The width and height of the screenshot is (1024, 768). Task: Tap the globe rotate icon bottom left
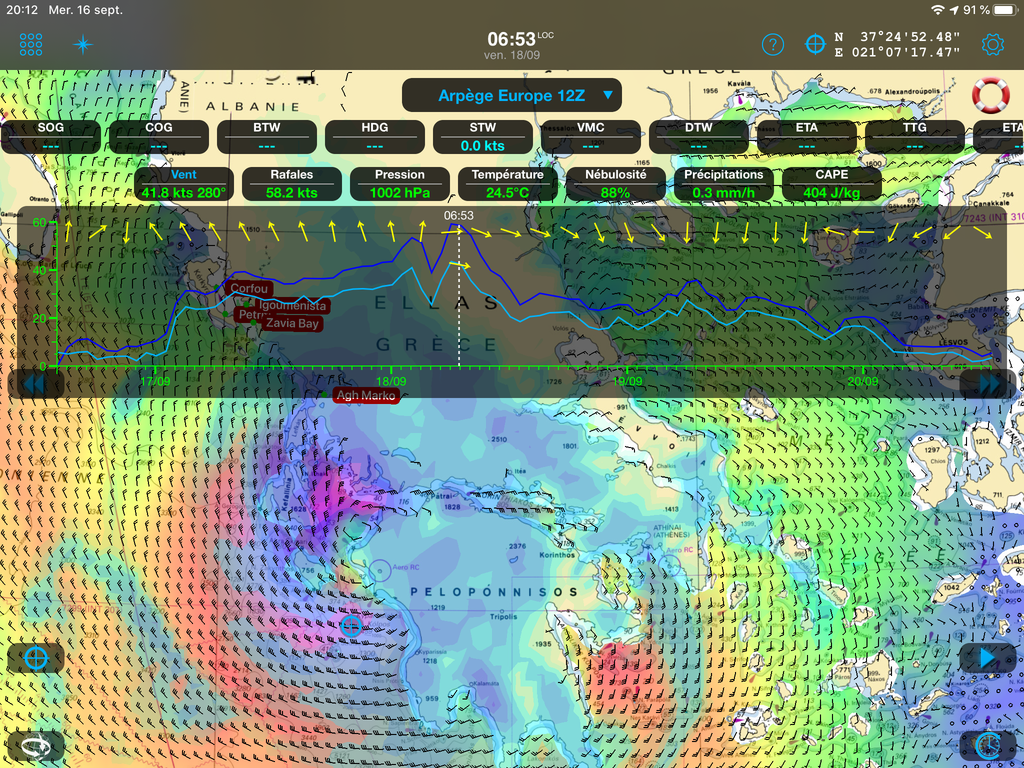[36, 745]
